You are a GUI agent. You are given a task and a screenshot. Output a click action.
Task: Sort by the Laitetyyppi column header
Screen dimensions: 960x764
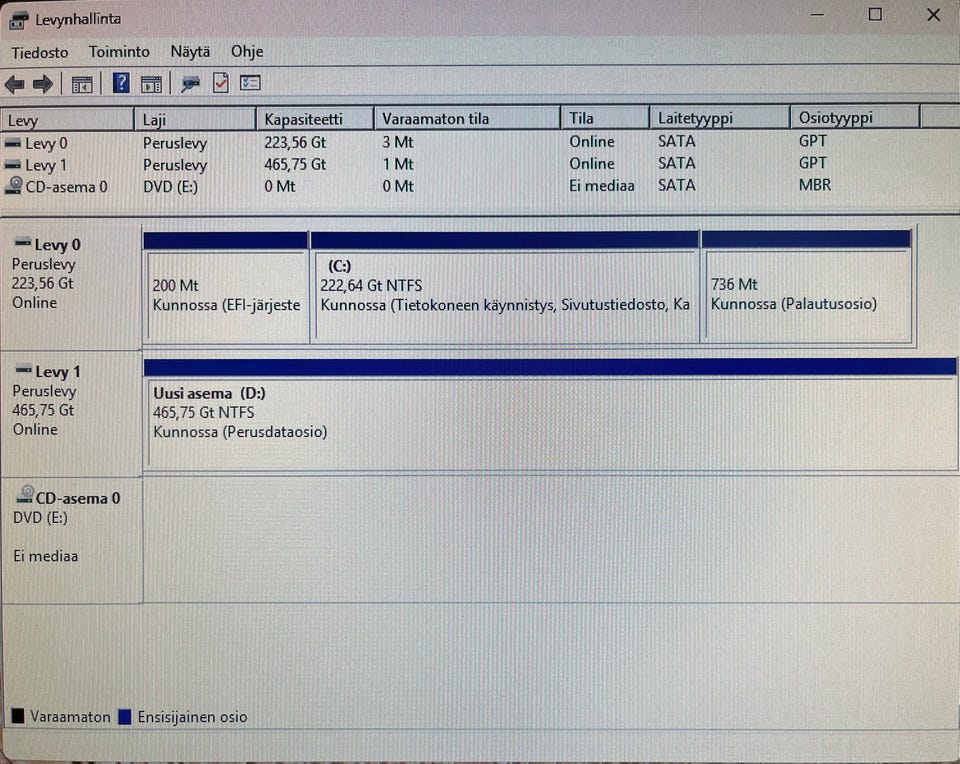(720, 117)
